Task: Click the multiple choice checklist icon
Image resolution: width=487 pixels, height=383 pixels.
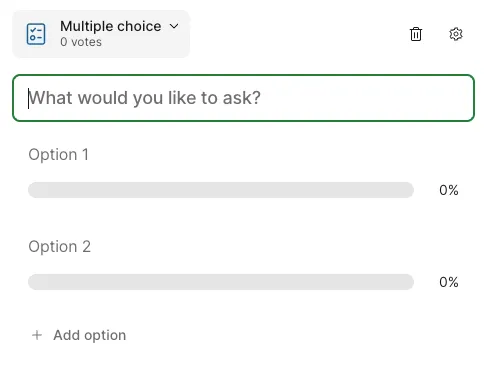Action: click(36, 34)
